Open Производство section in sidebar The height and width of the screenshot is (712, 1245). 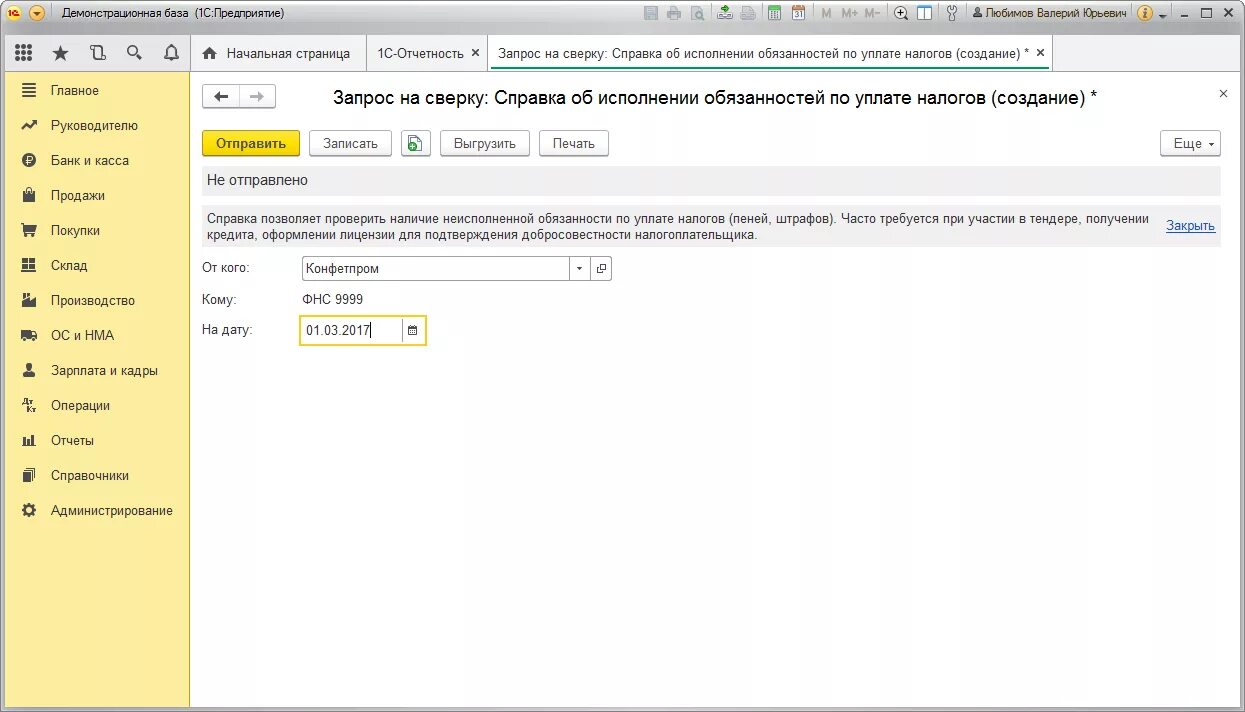[x=96, y=300]
